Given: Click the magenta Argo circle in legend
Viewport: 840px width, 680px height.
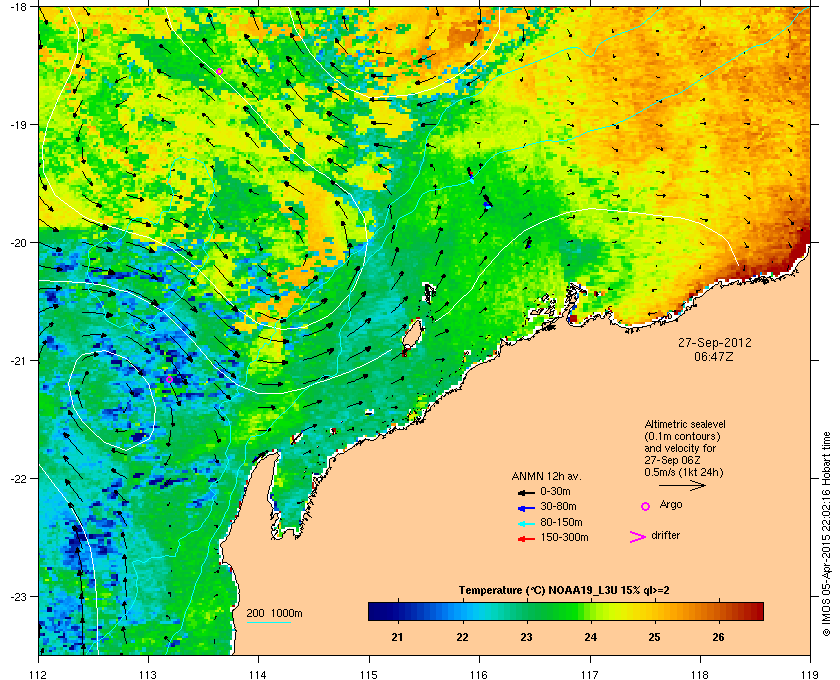Looking at the screenshot, I should tap(646, 506).
